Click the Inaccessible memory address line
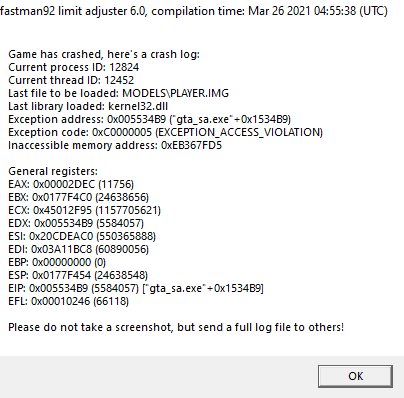 tap(115, 145)
